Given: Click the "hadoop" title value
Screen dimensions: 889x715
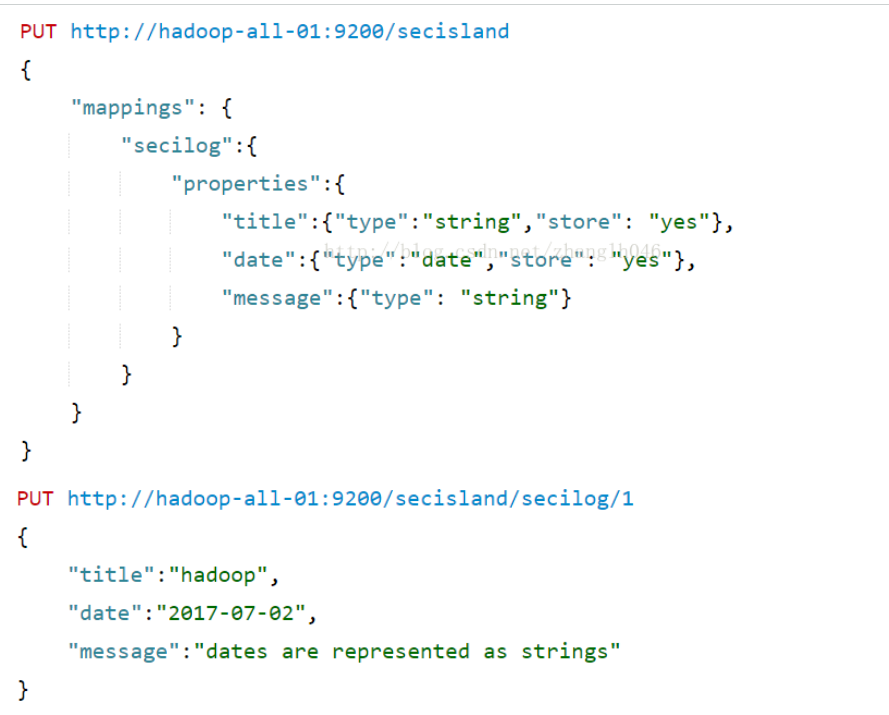Looking at the screenshot, I should [219, 575].
